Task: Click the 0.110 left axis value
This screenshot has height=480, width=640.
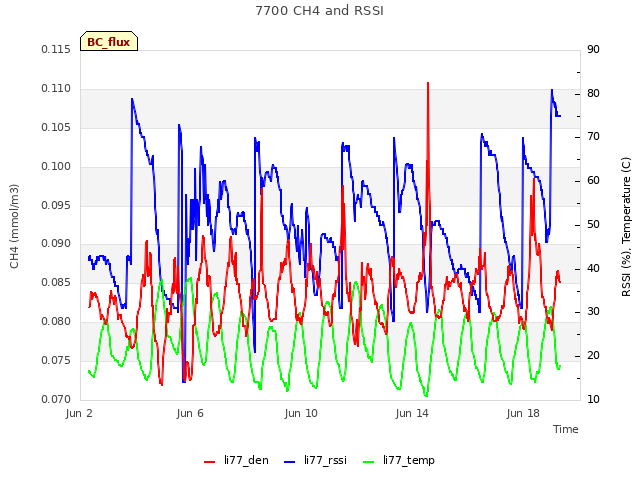Action: (56, 88)
